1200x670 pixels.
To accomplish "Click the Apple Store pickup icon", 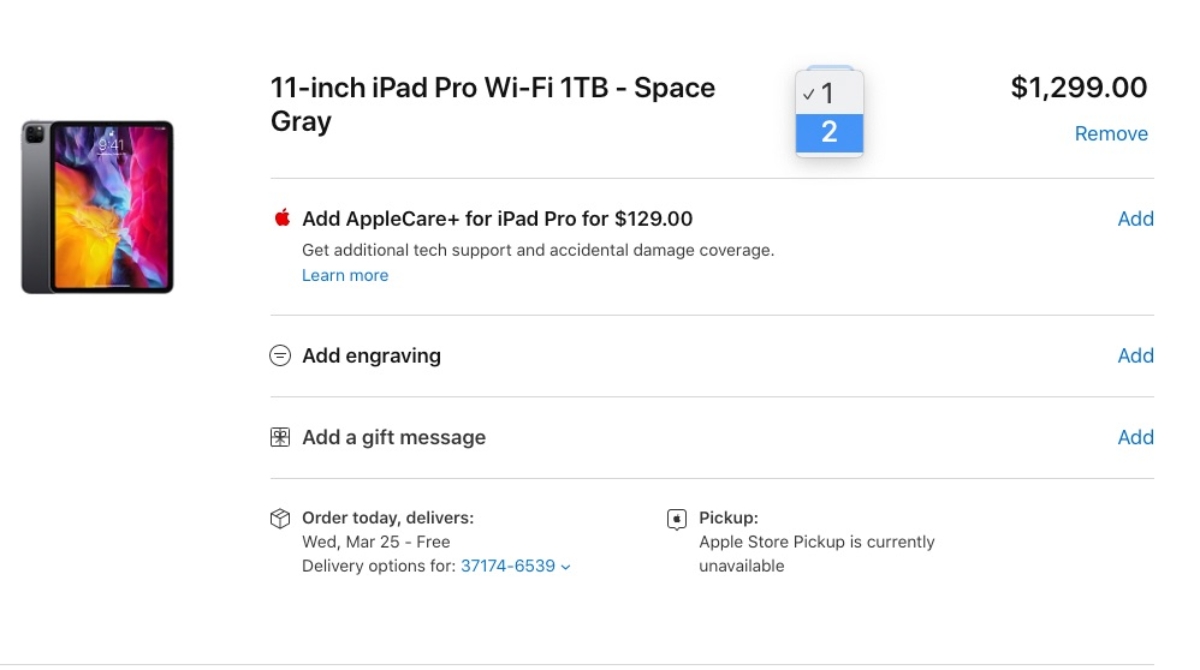I will point(677,519).
